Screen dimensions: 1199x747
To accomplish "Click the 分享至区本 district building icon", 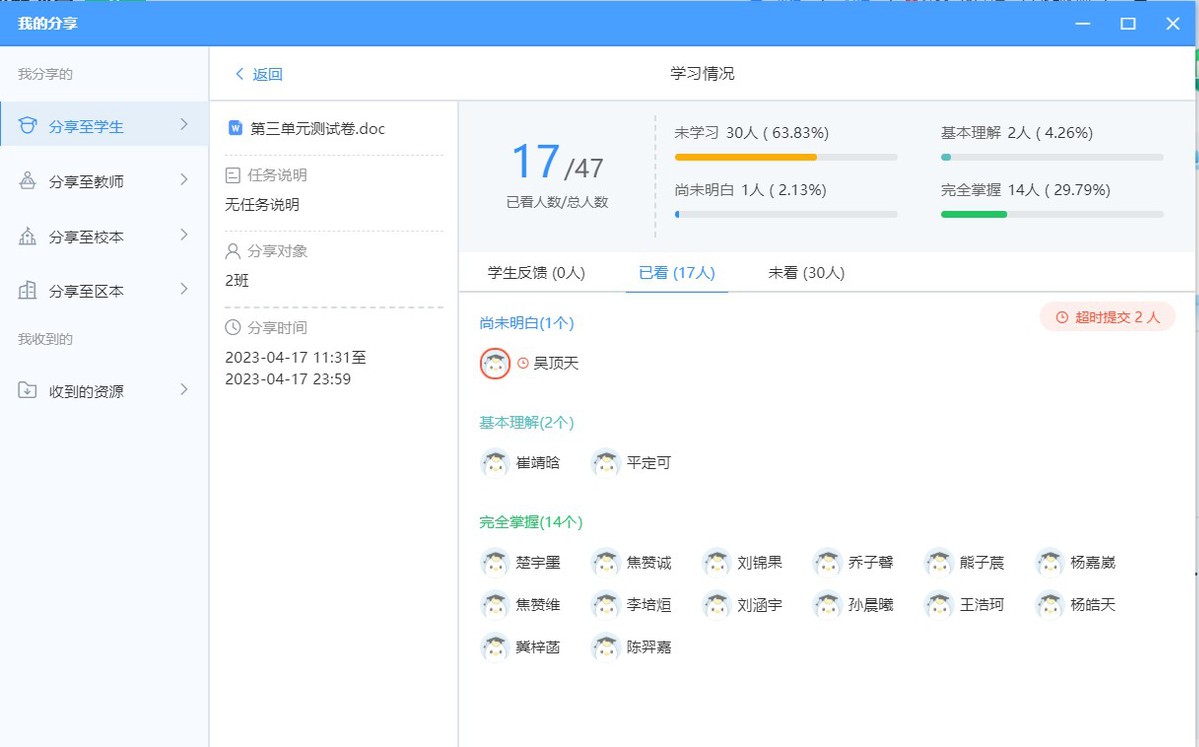I will tap(28, 291).
